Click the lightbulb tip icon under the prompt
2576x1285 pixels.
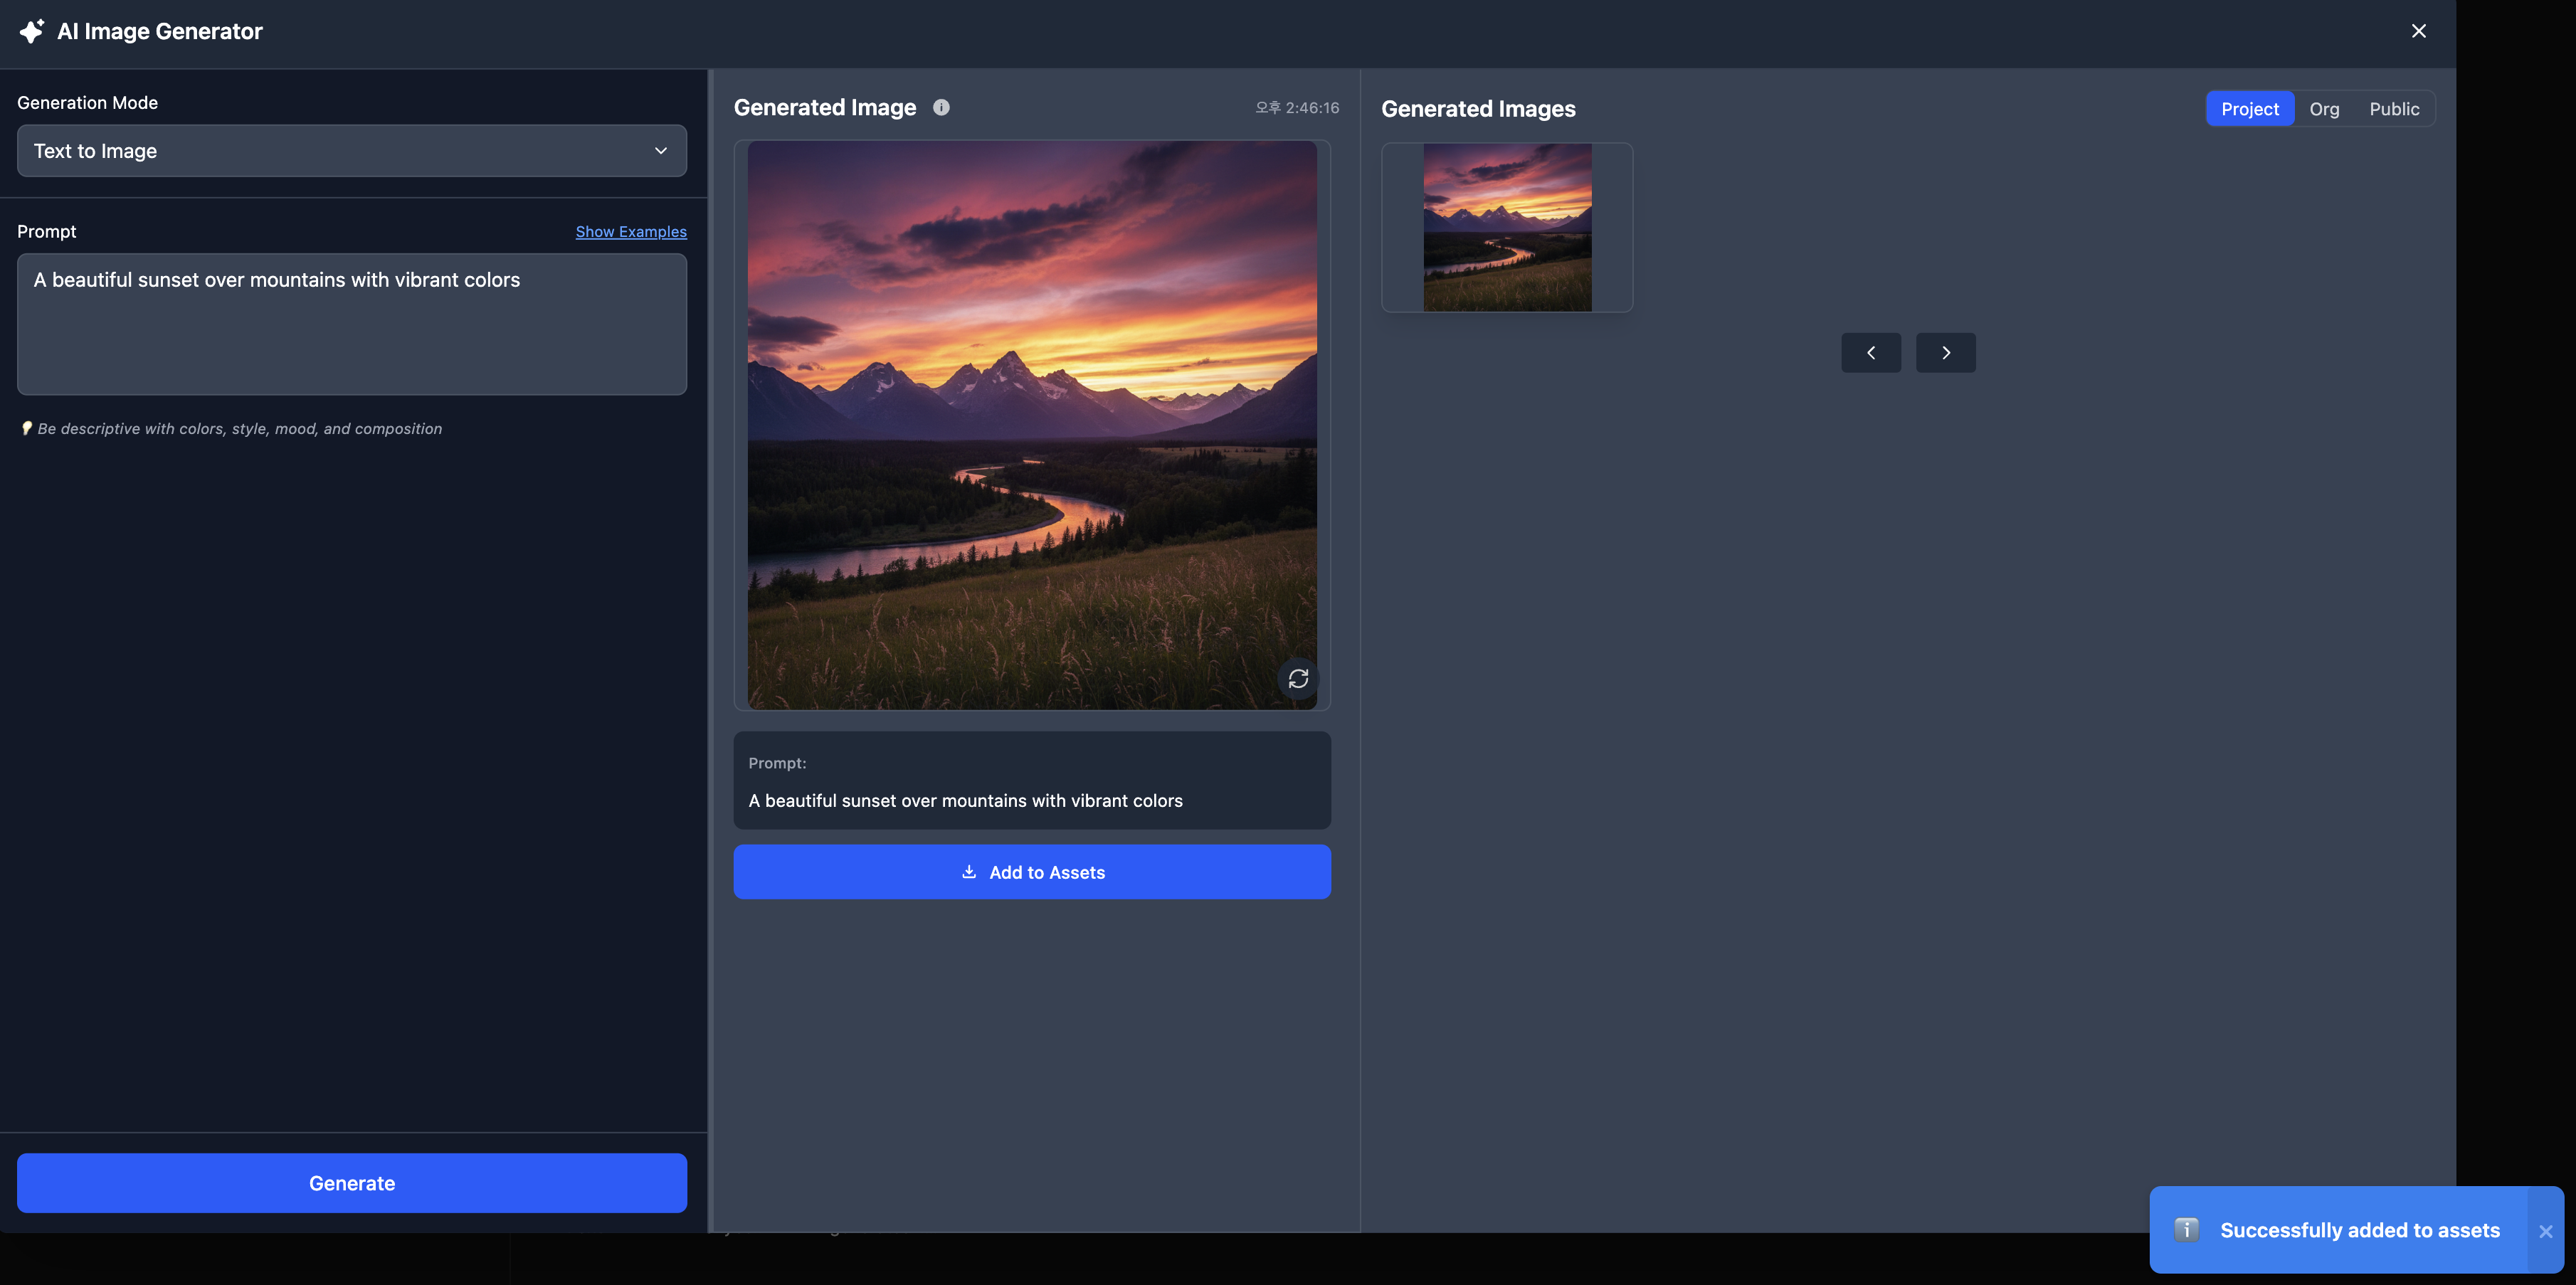(26, 428)
